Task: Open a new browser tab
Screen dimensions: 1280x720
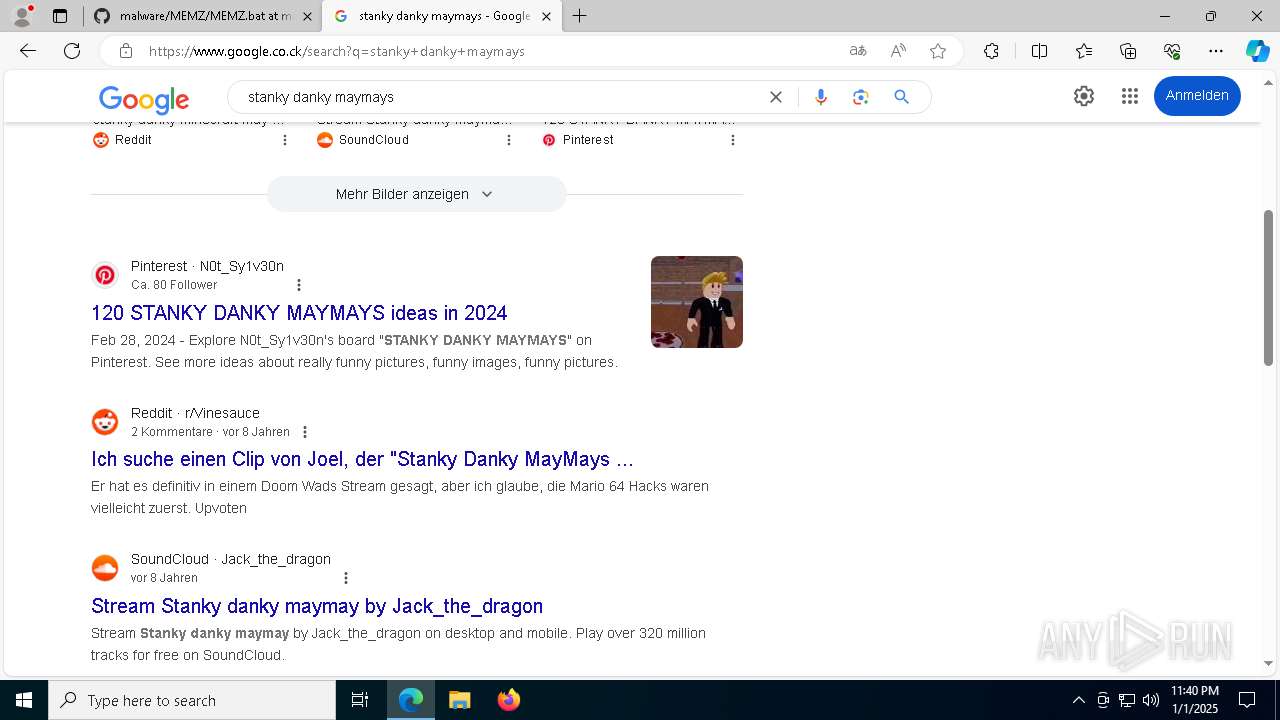Action: tap(580, 16)
